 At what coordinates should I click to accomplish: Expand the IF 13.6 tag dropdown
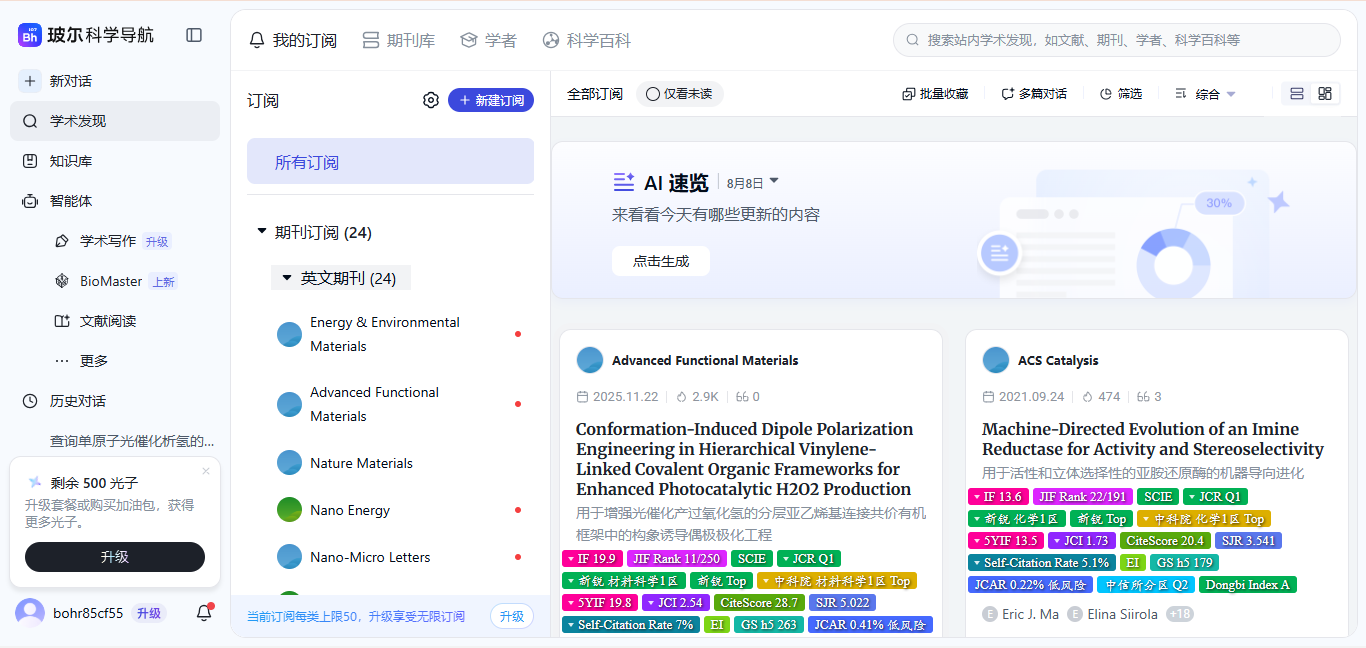click(999, 497)
